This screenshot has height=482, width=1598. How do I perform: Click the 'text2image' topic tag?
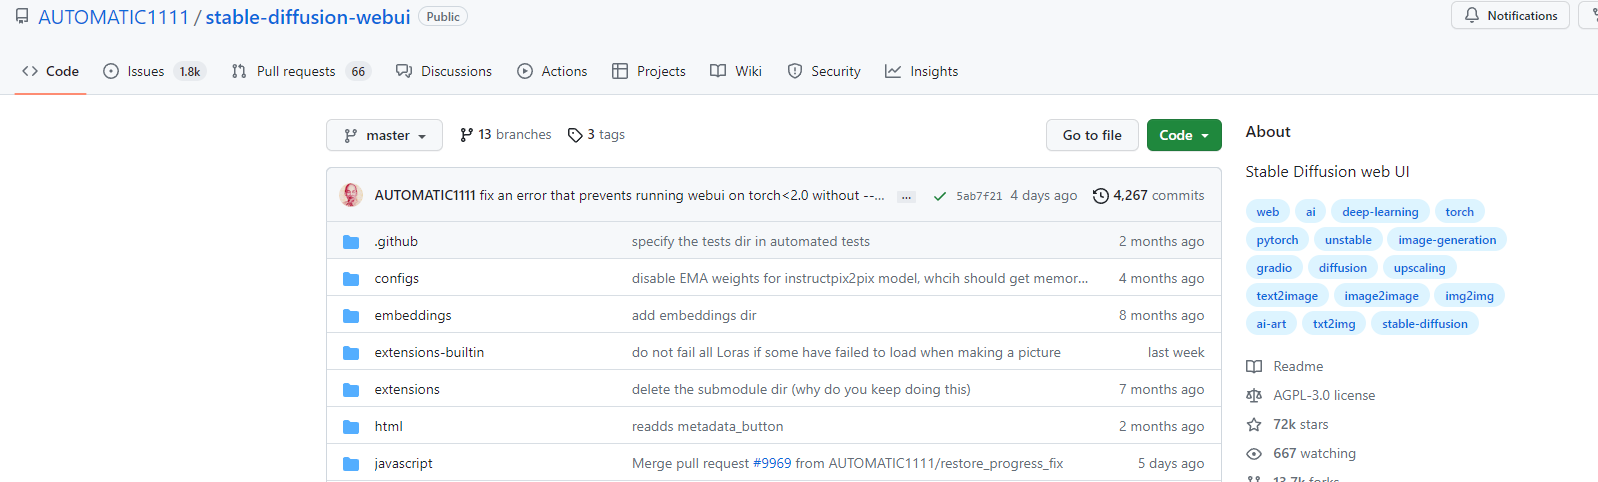[1287, 295]
